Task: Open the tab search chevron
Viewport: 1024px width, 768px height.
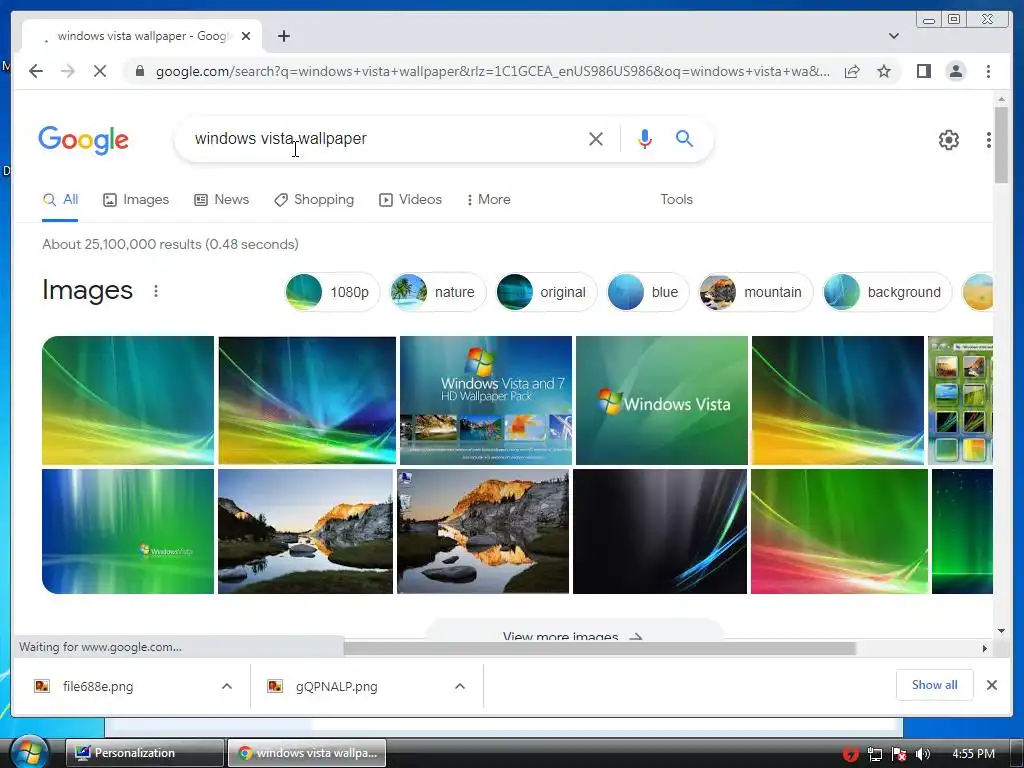Action: [894, 36]
